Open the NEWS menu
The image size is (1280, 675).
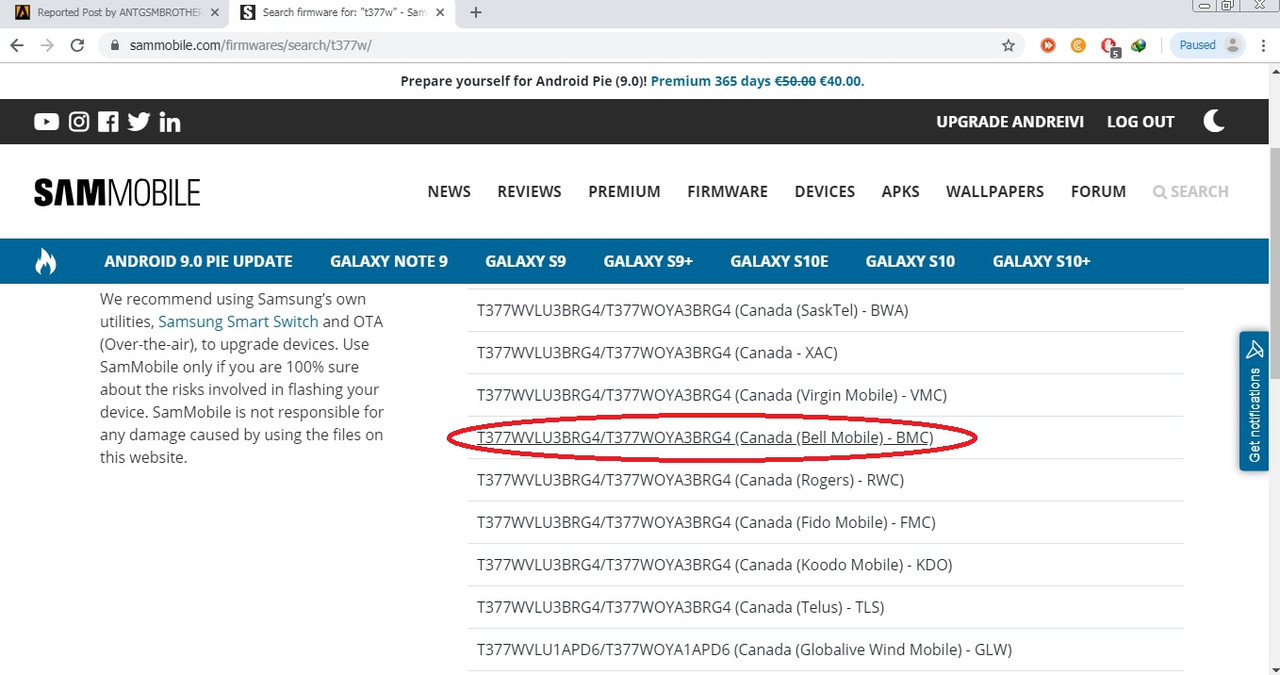pos(449,192)
